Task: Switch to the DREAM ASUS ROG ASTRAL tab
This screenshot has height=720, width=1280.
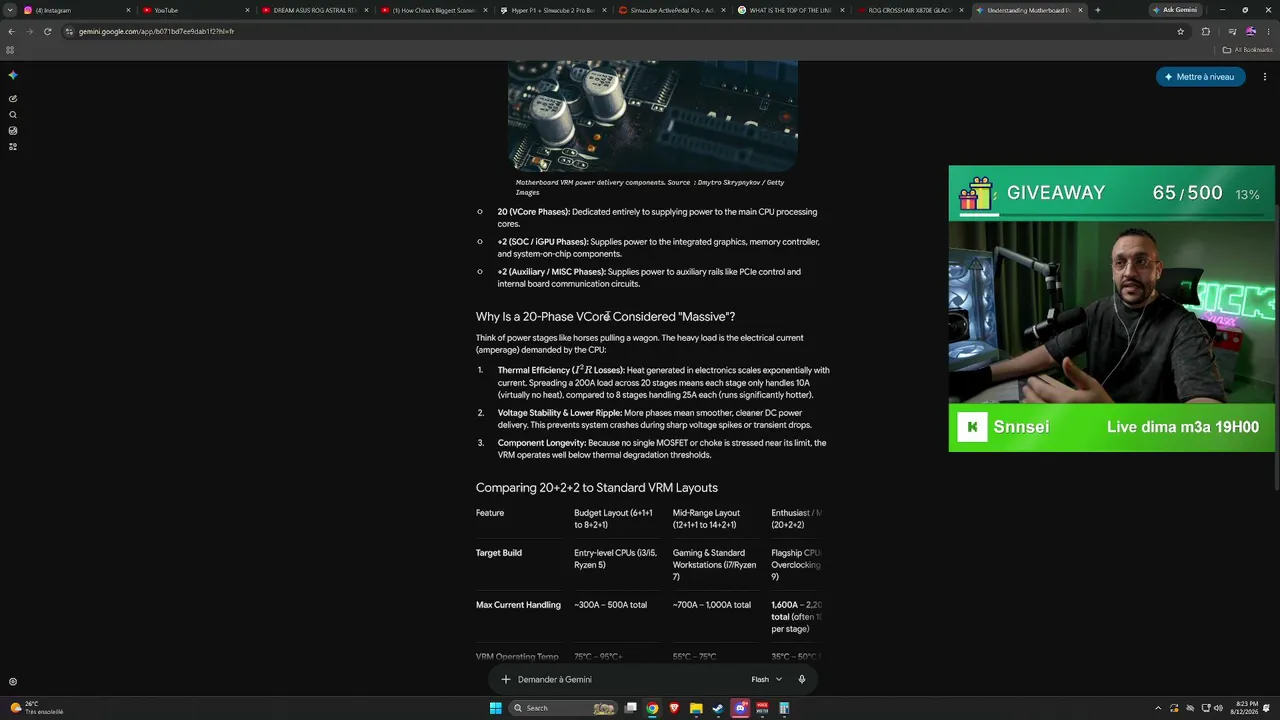Action: [314, 10]
